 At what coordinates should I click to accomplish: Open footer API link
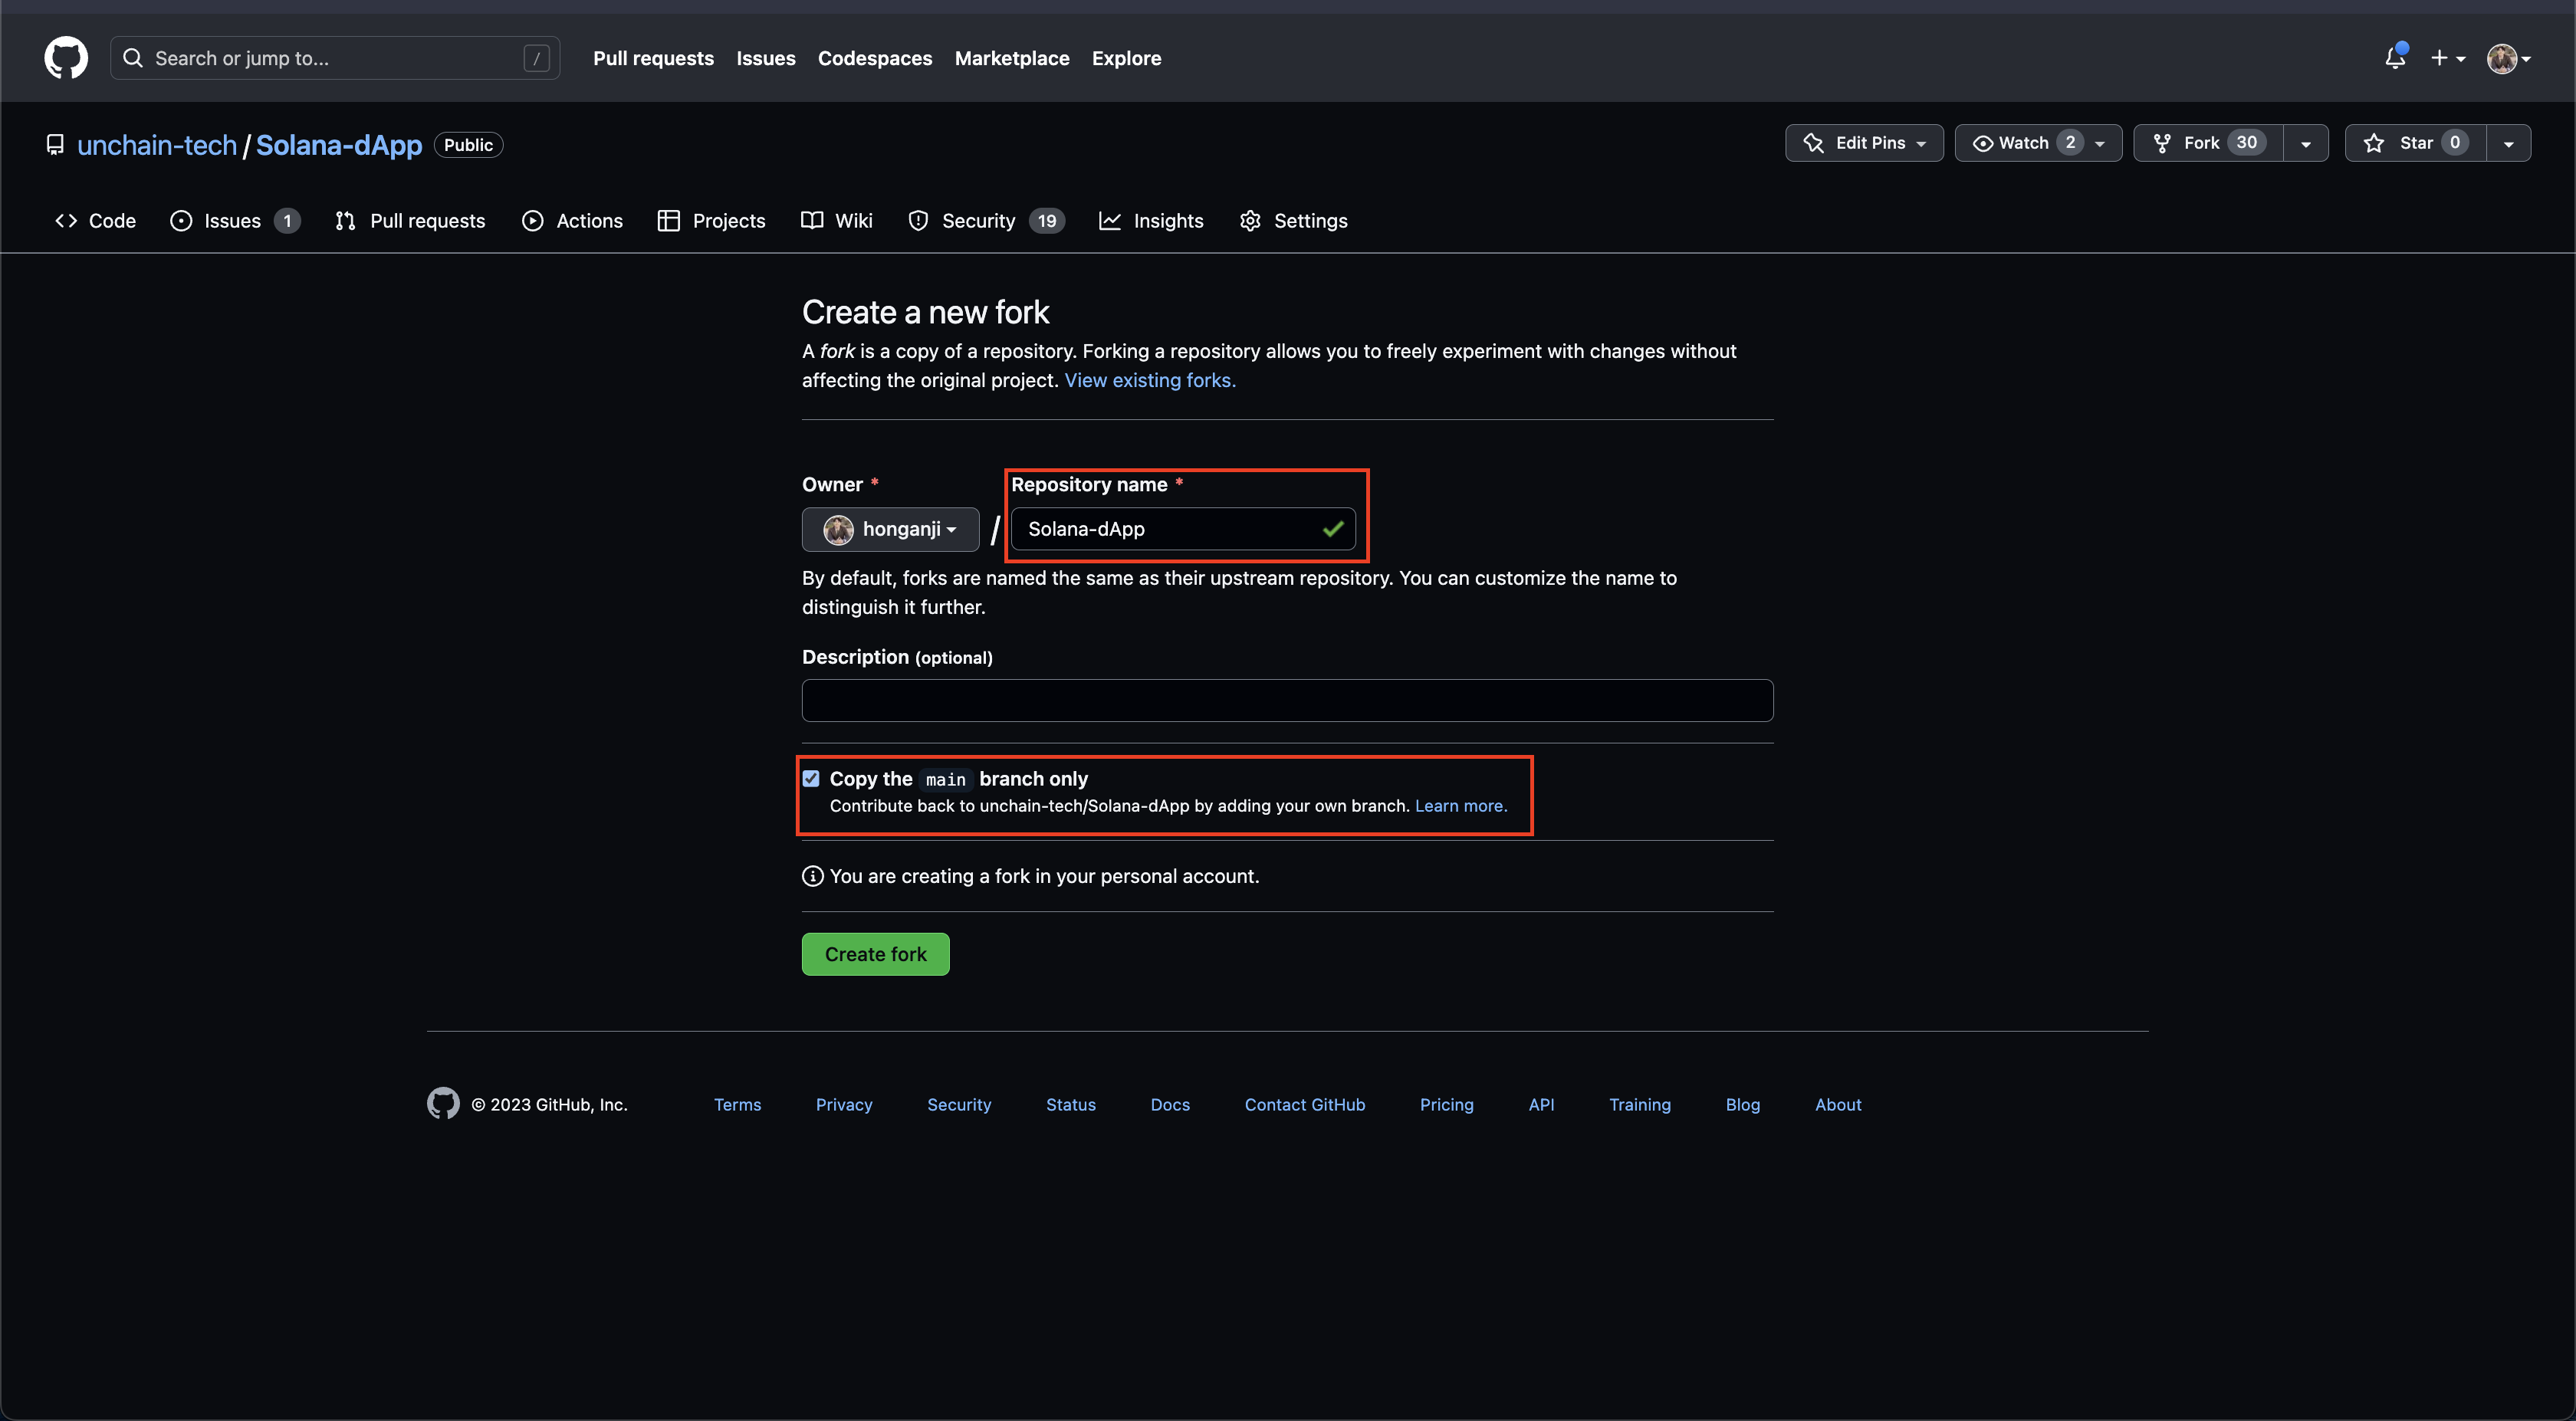coord(1541,1104)
